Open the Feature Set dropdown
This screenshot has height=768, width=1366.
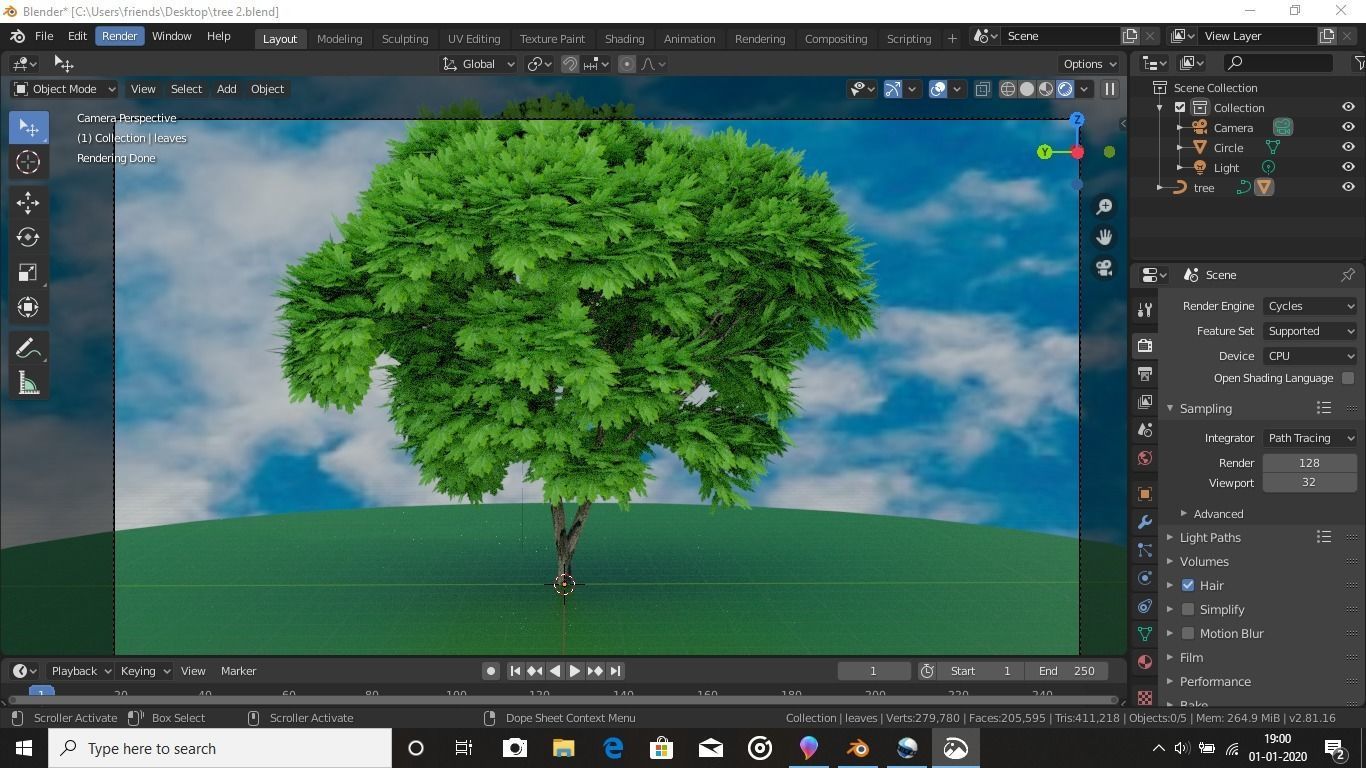(x=1310, y=331)
